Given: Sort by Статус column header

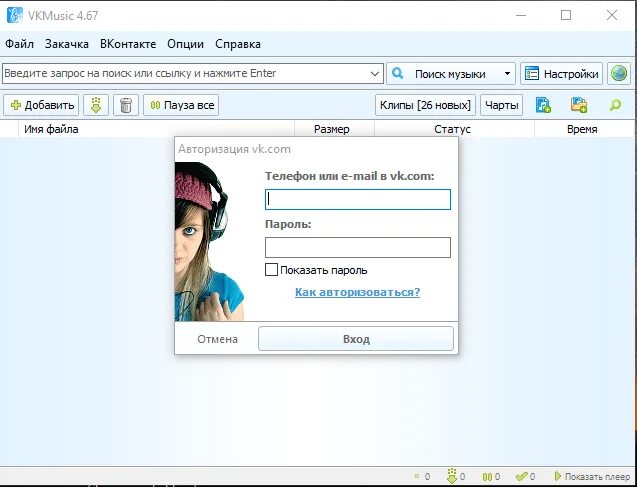Looking at the screenshot, I should [454, 129].
